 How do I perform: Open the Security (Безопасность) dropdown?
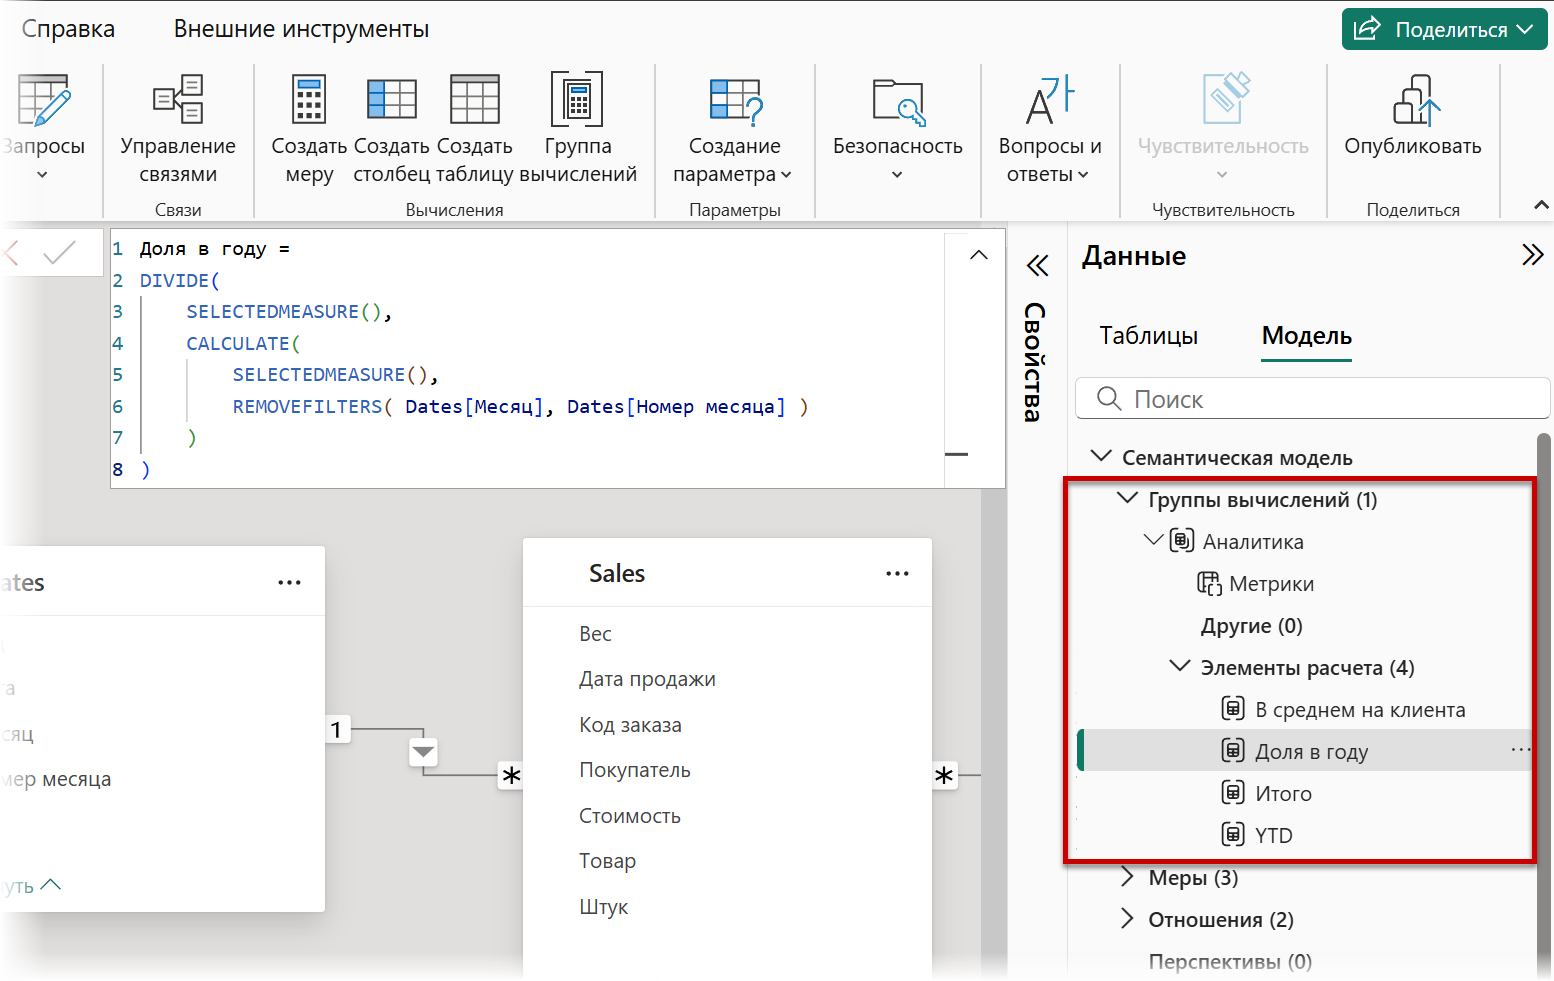point(897,174)
